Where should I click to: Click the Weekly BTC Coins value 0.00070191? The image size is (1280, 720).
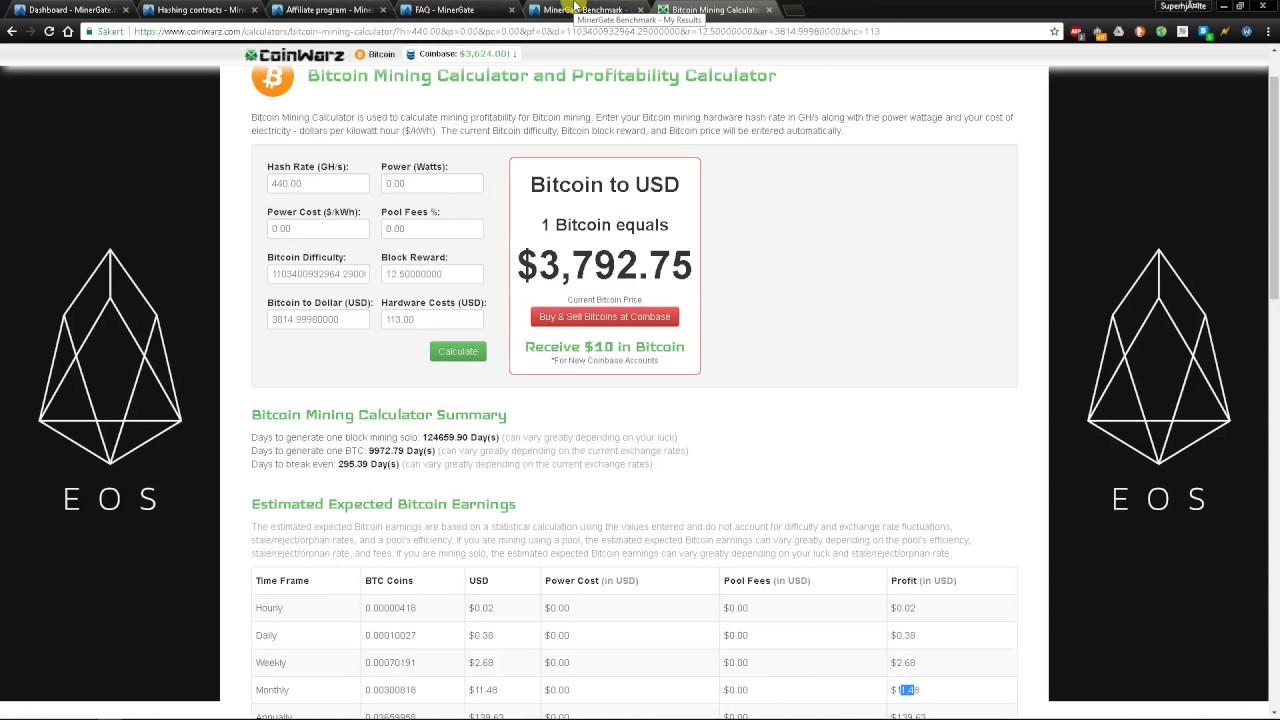(390, 663)
